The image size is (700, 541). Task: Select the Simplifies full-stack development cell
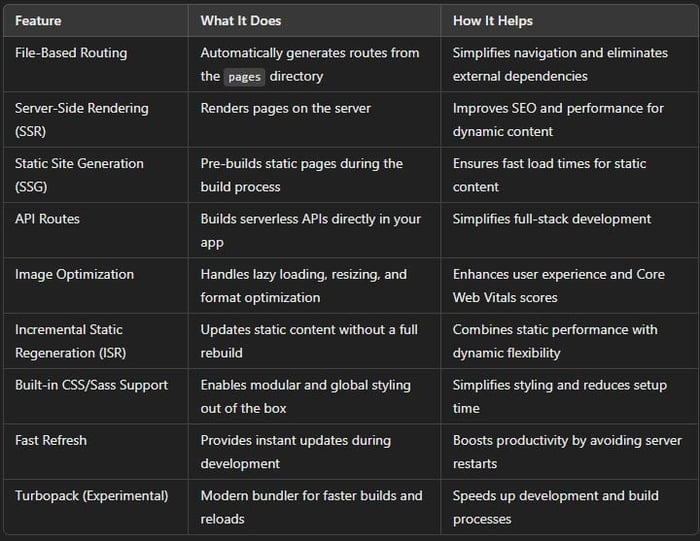(569, 230)
